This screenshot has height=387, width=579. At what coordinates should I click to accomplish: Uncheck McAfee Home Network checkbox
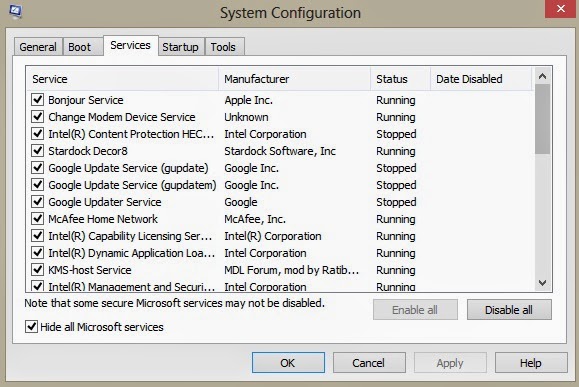click(37, 218)
